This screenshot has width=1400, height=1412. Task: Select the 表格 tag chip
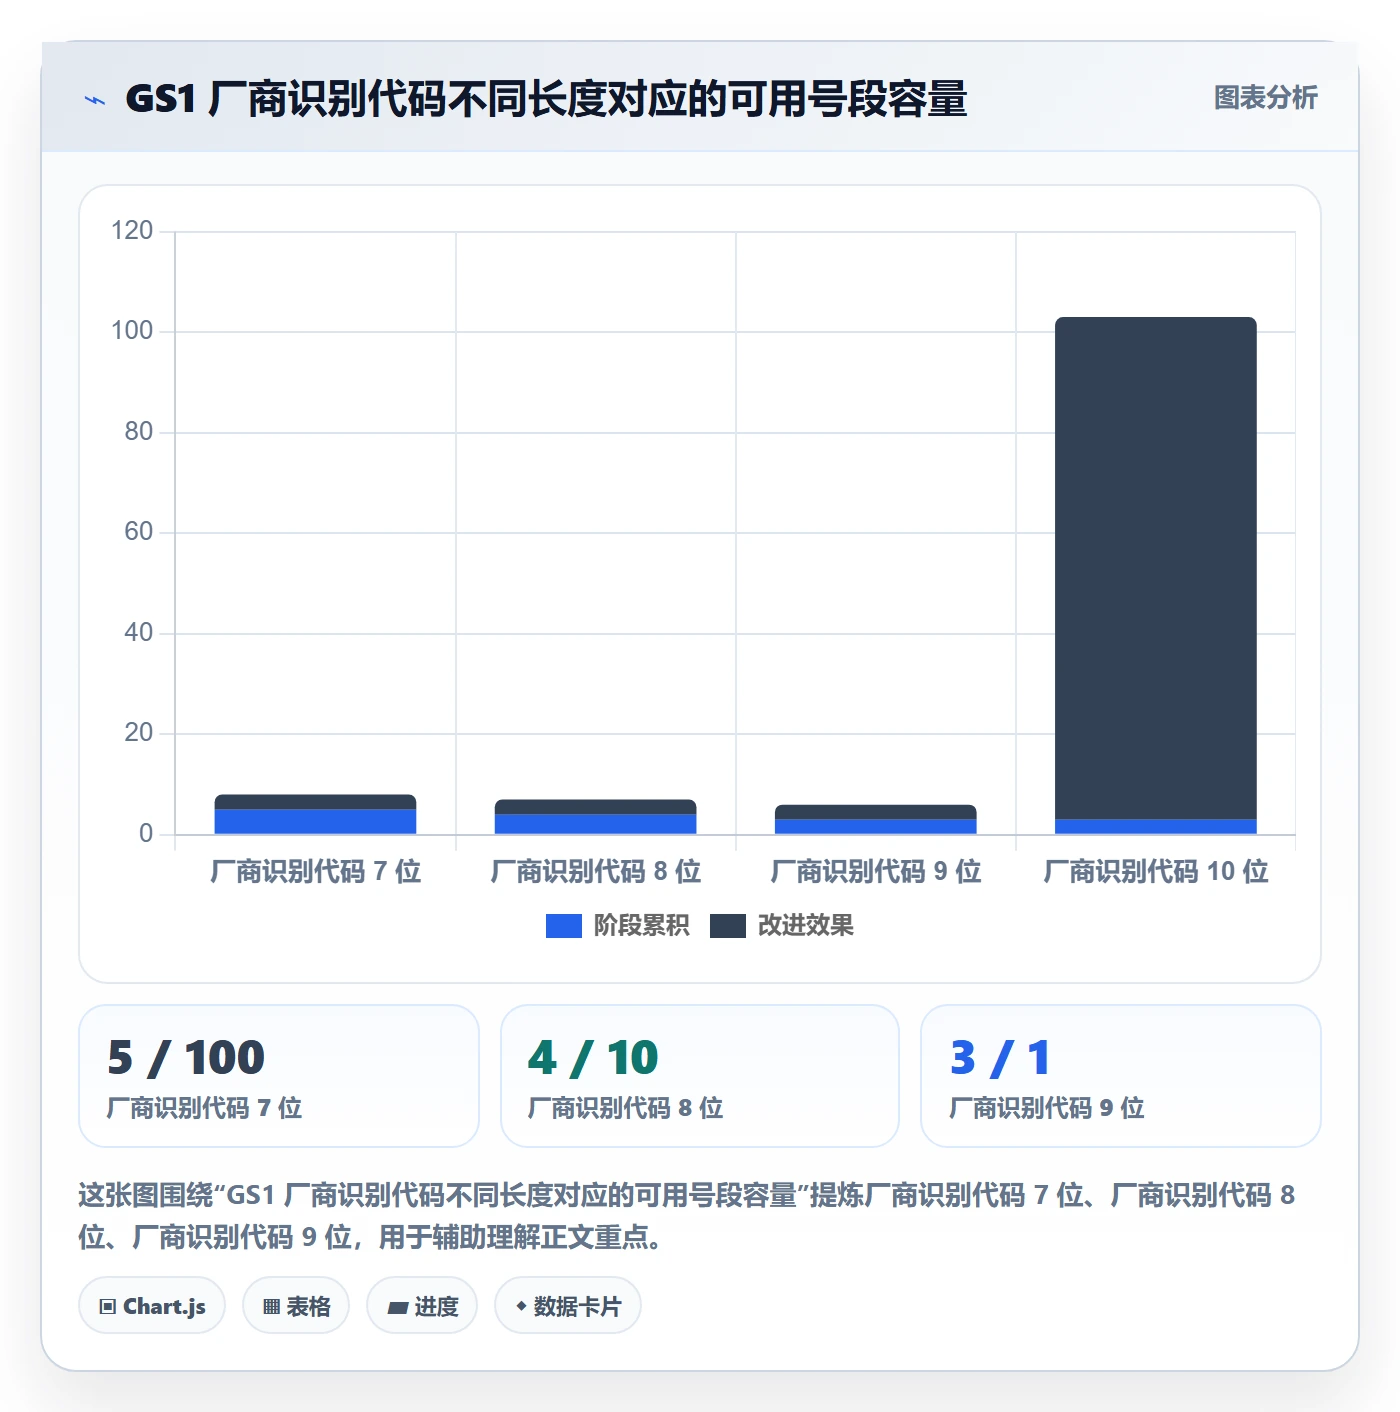pos(296,1306)
